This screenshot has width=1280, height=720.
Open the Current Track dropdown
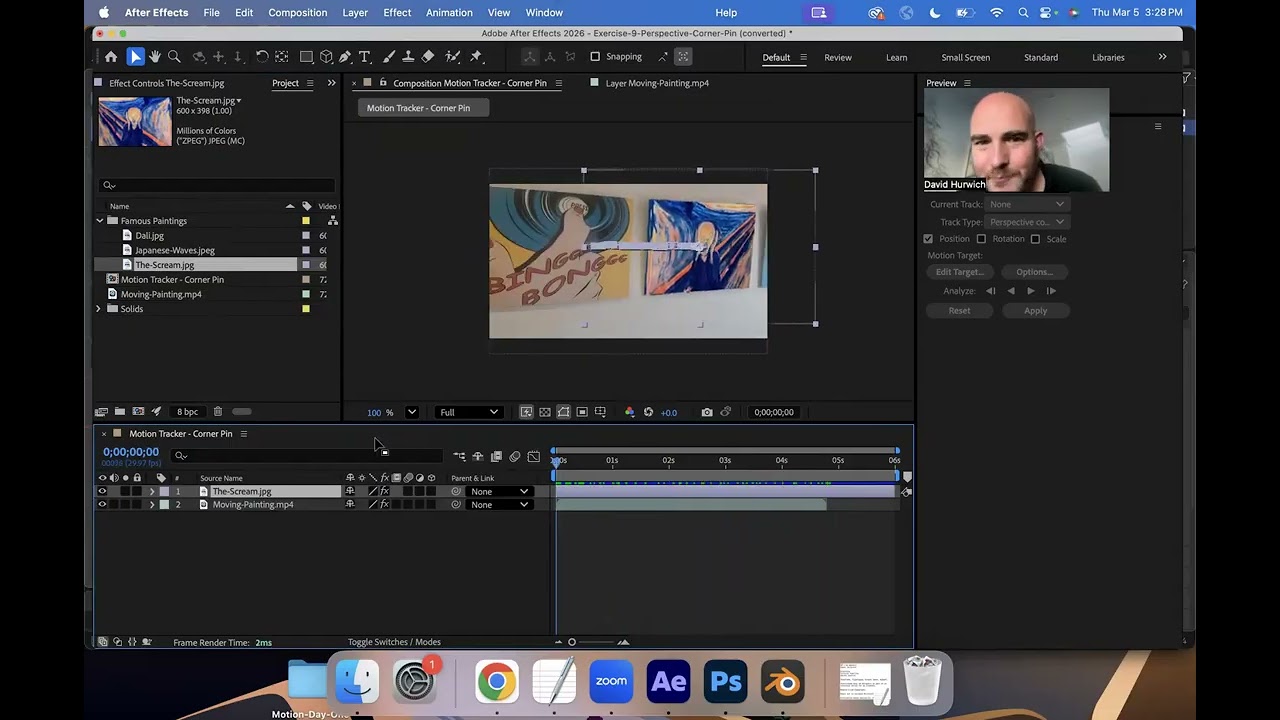point(1027,204)
